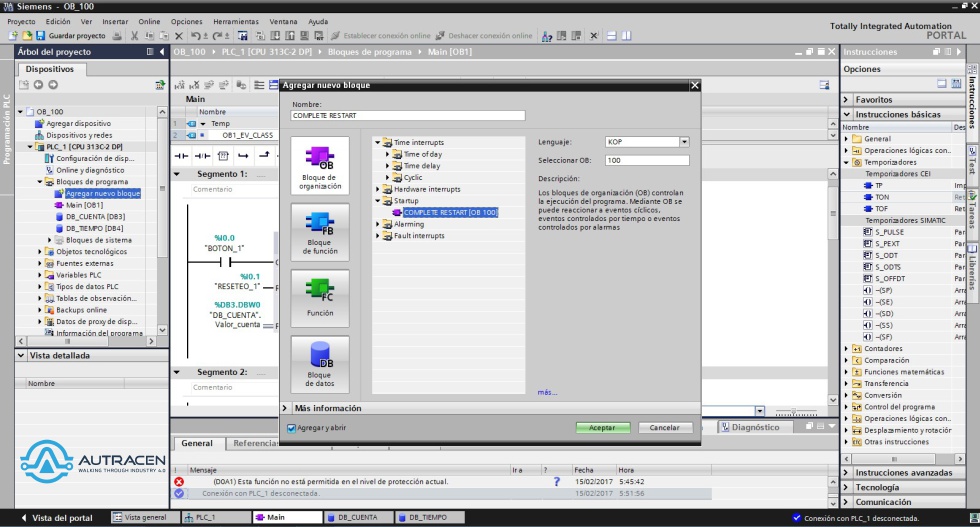This screenshot has height=527, width=980.
Task: Insert an empty box from ladder toolbar
Action: tap(223, 155)
